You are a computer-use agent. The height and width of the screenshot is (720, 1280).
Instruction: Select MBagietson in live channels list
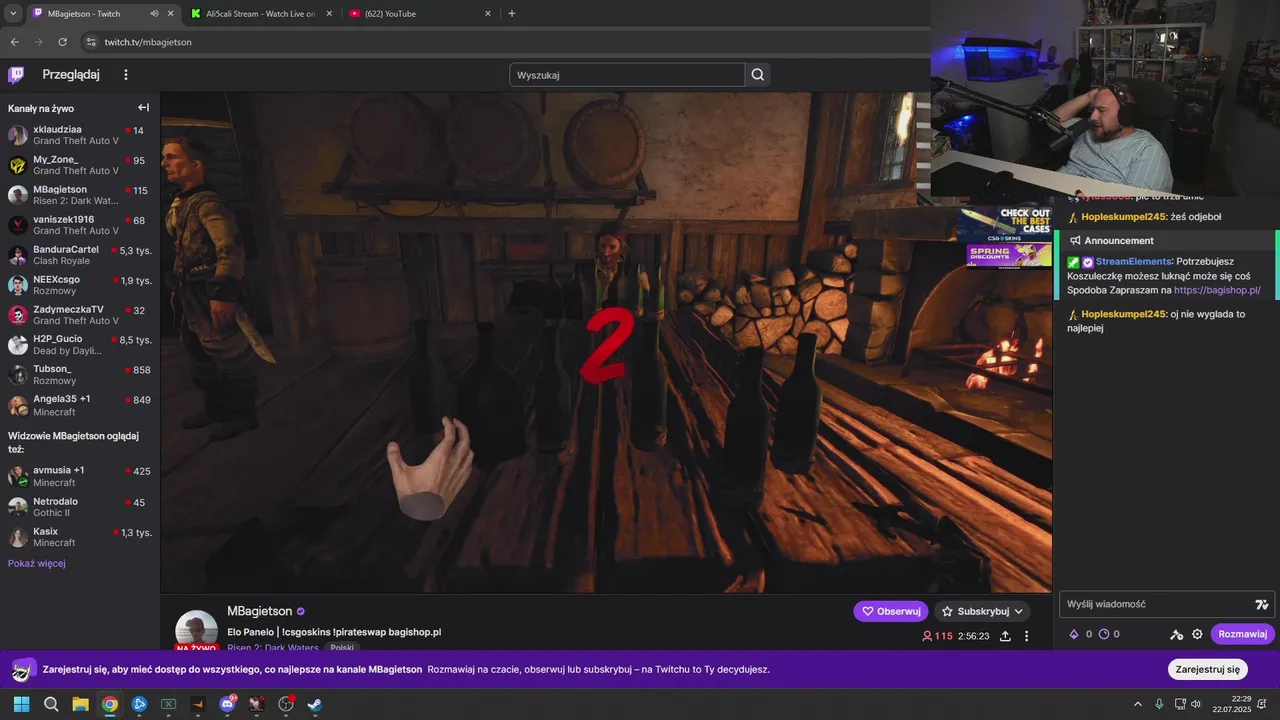pos(80,195)
